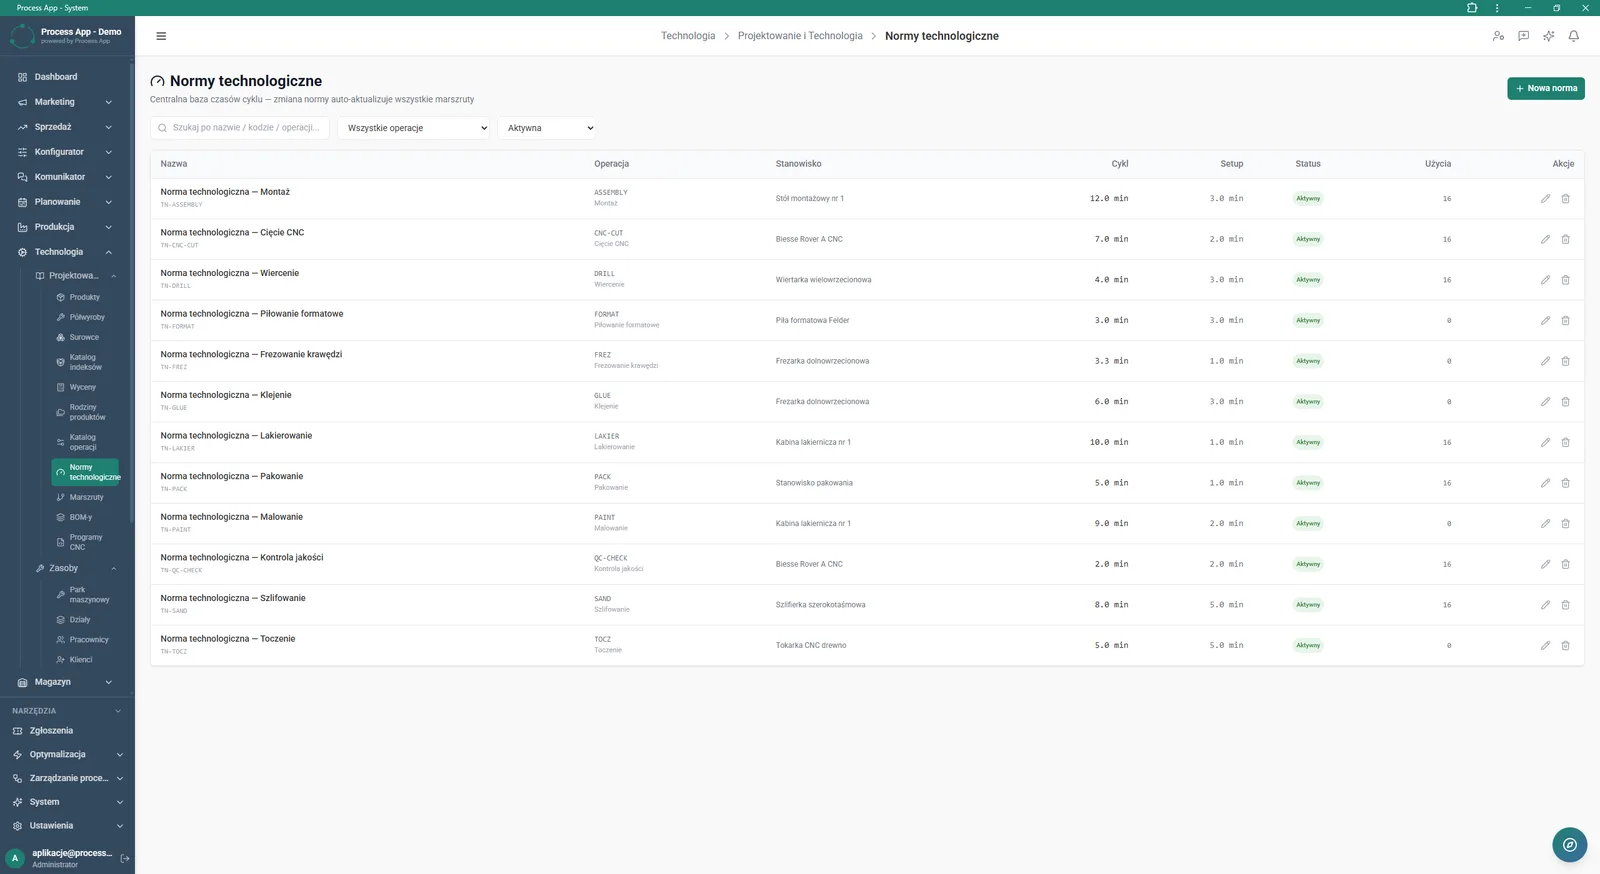The width and height of the screenshot is (1600, 874).
Task: Click 'Piła formatowa Felder' workstation cell
Action: pyautogui.click(x=813, y=321)
